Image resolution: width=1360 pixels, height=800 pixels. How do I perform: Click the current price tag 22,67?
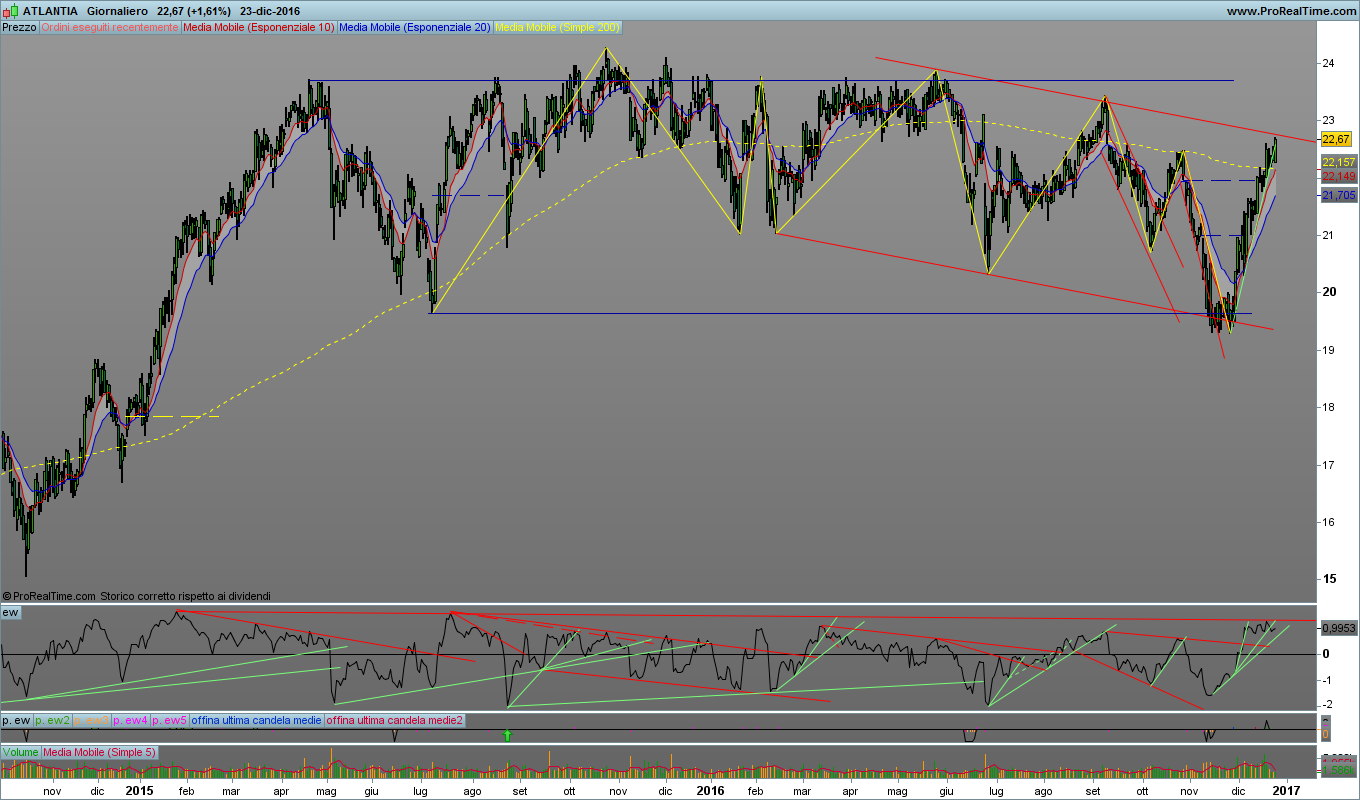(x=1338, y=138)
